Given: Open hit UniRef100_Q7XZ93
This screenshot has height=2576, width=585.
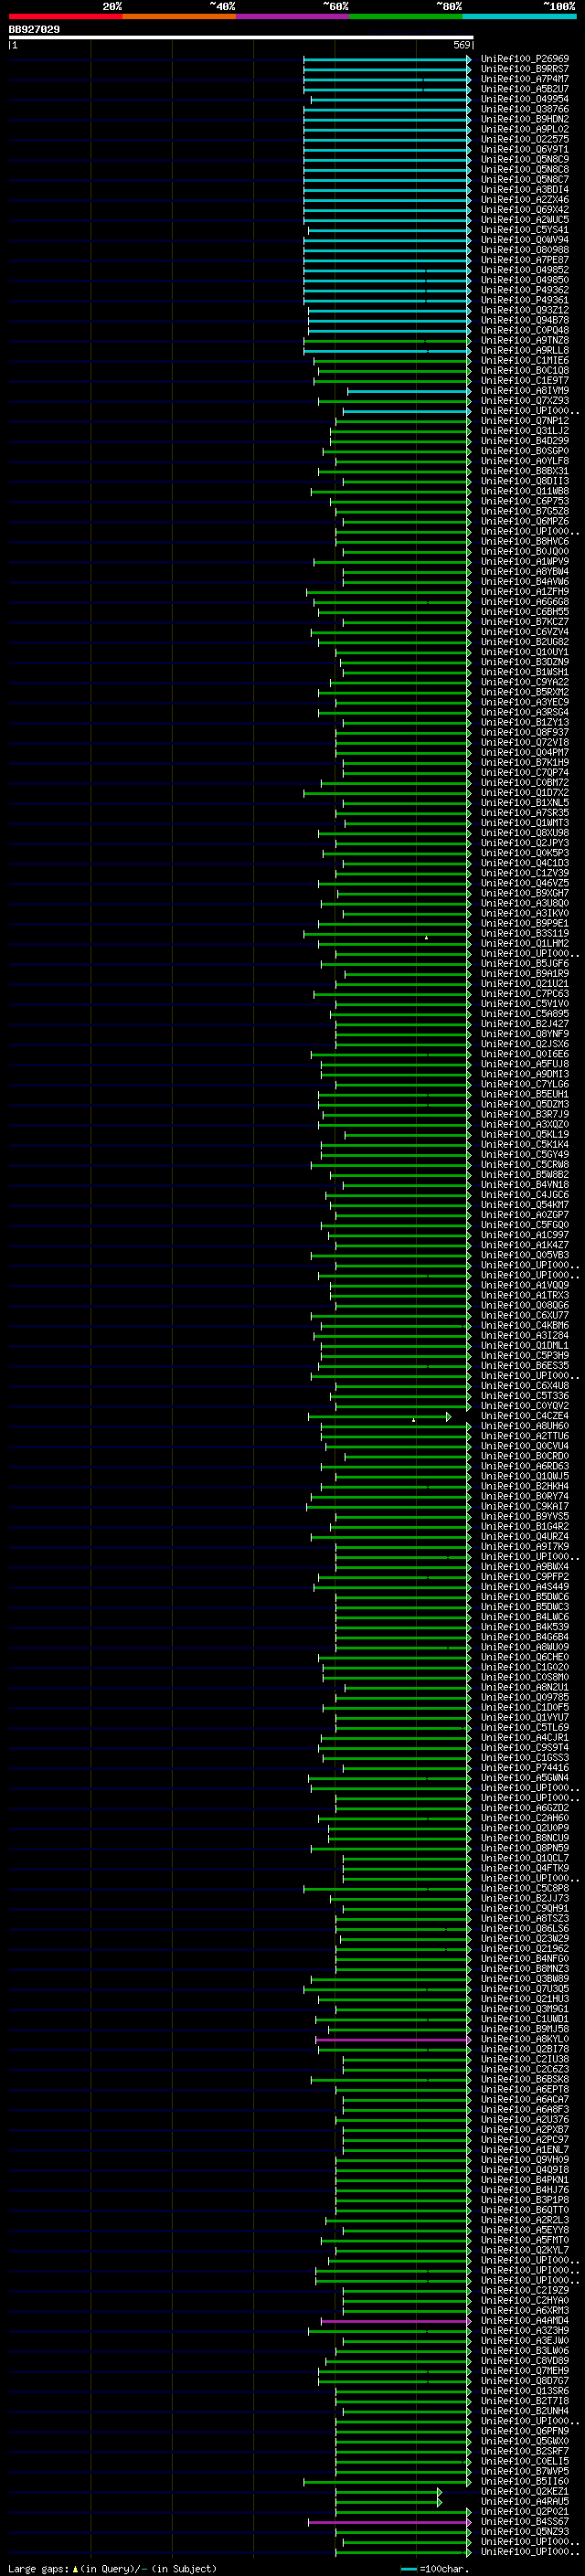Looking at the screenshot, I should 525,401.
